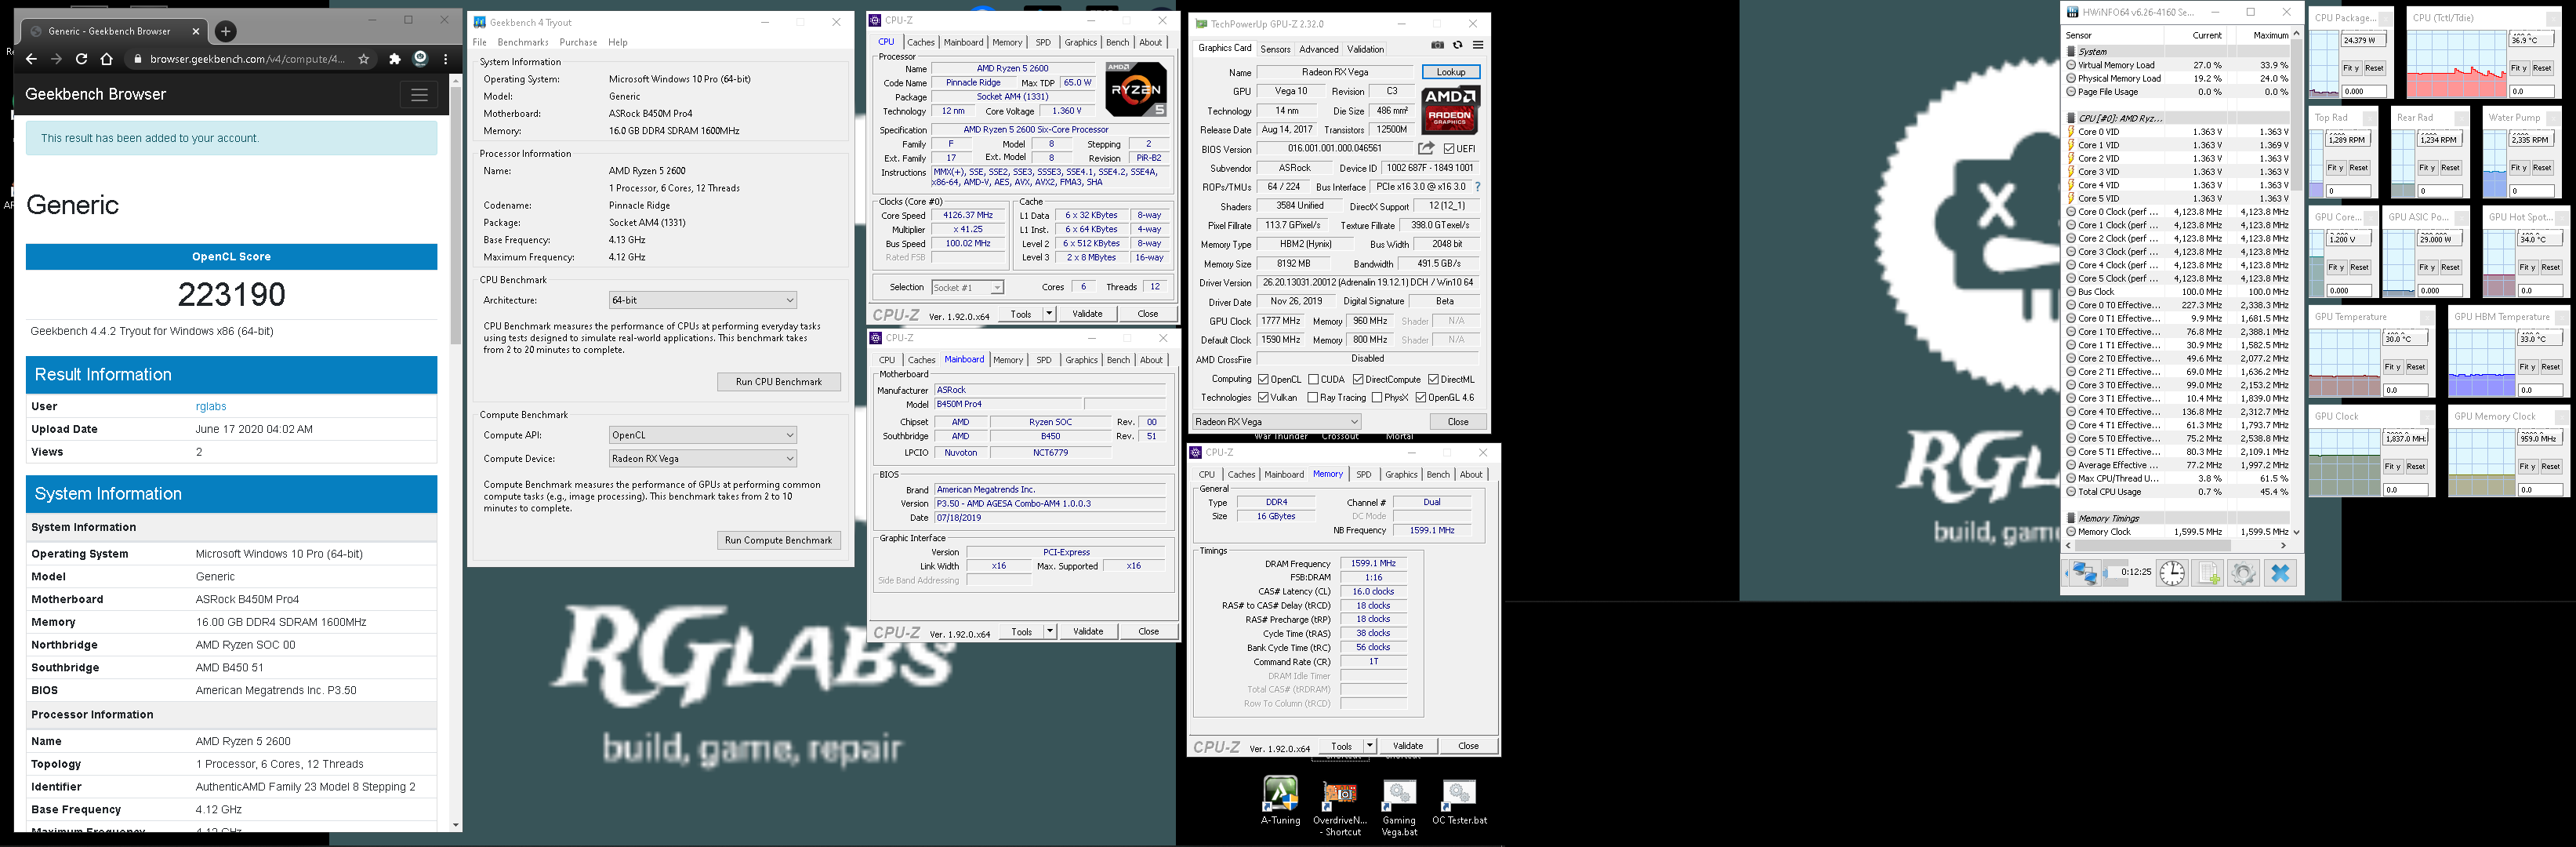This screenshot has width=2576, height=847.
Task: Open a new browser tab with plus
Action: click(226, 31)
